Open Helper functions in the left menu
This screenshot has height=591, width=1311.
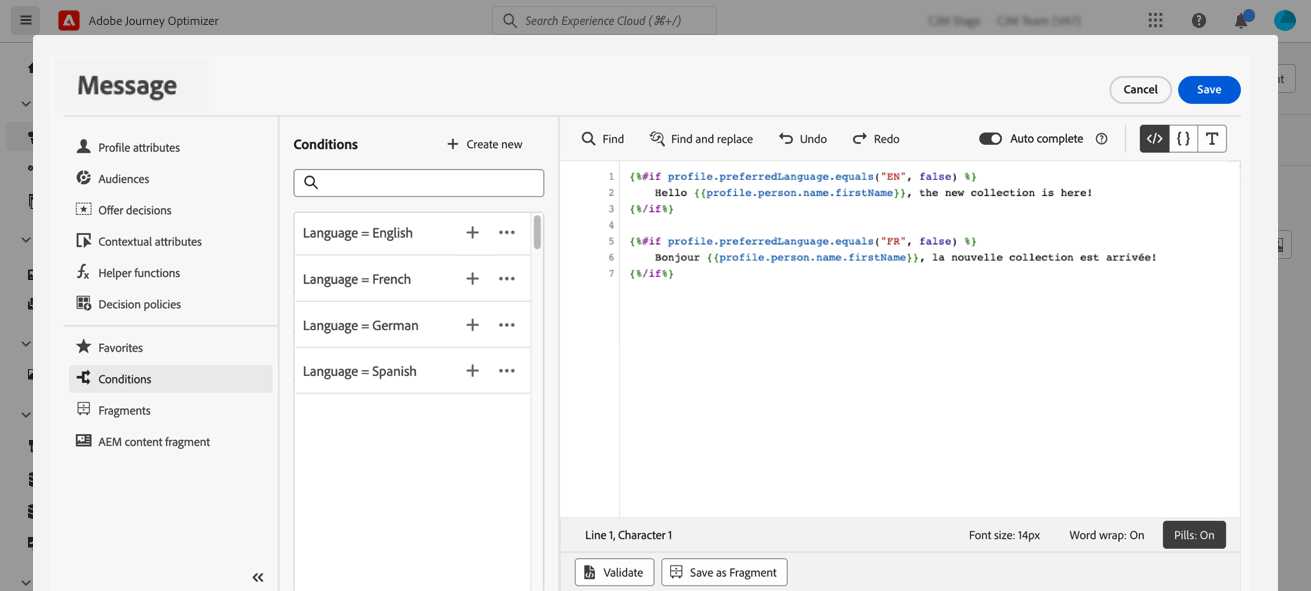click(x=138, y=273)
